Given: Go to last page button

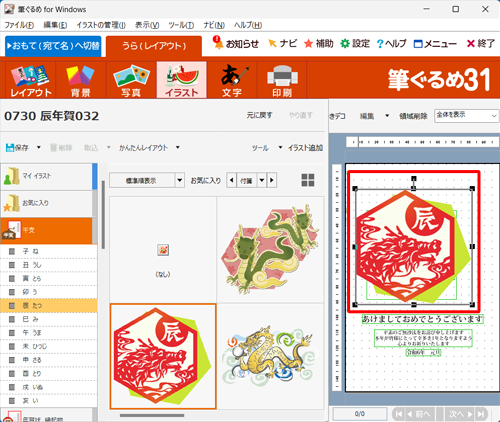Looking at the screenshot, I should [481, 414].
